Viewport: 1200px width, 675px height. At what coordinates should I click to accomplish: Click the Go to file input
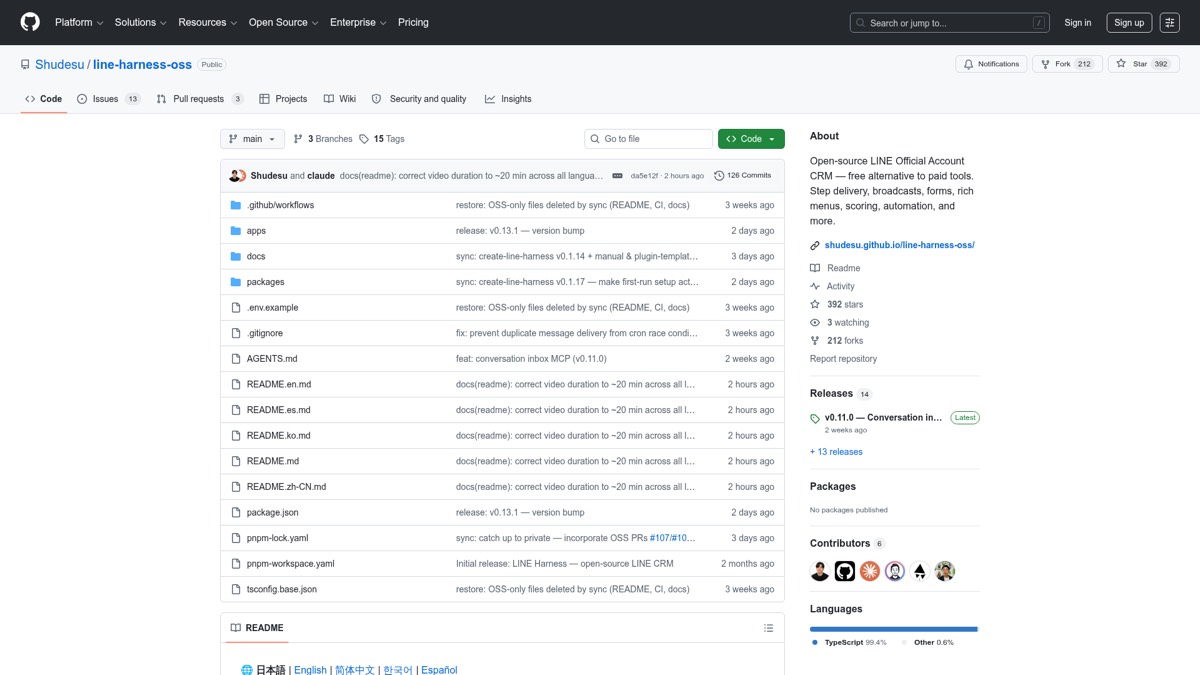(648, 139)
